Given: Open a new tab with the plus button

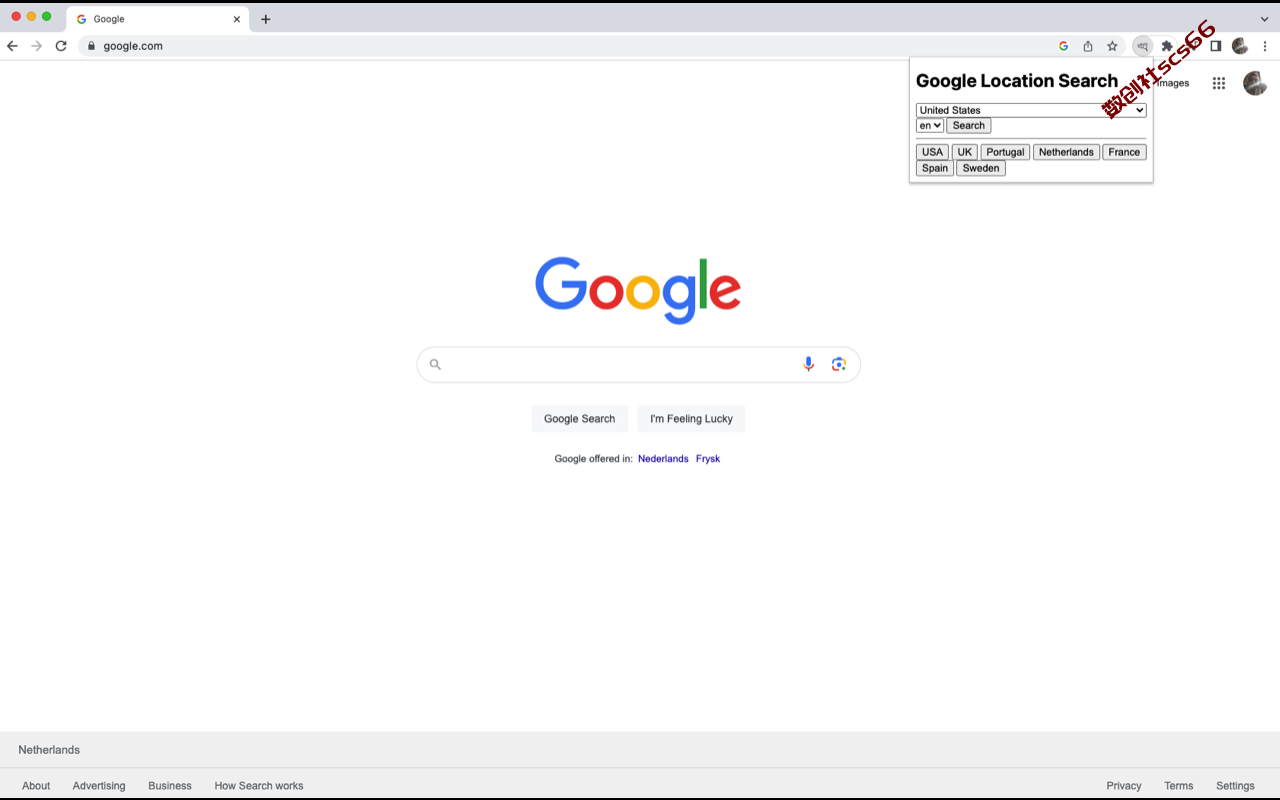Looking at the screenshot, I should click(265, 19).
